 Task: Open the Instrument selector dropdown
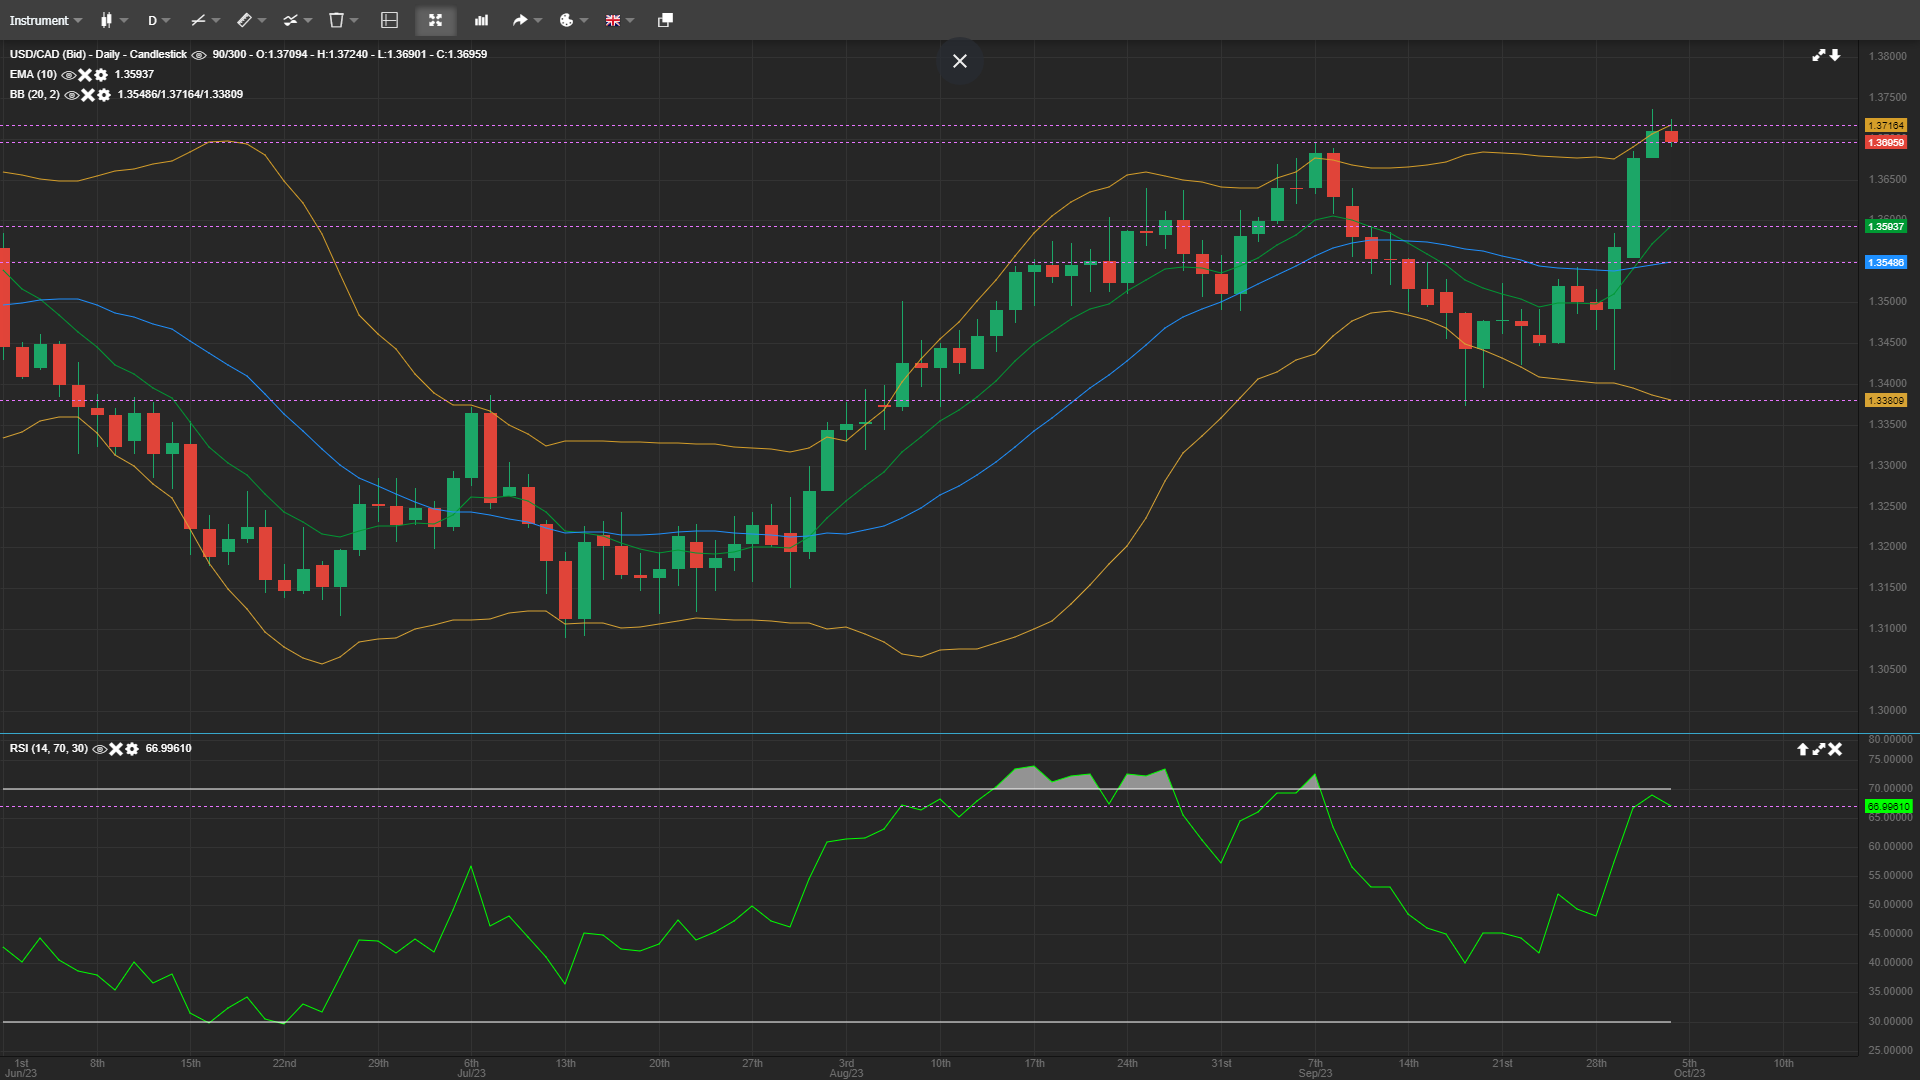[x=46, y=20]
